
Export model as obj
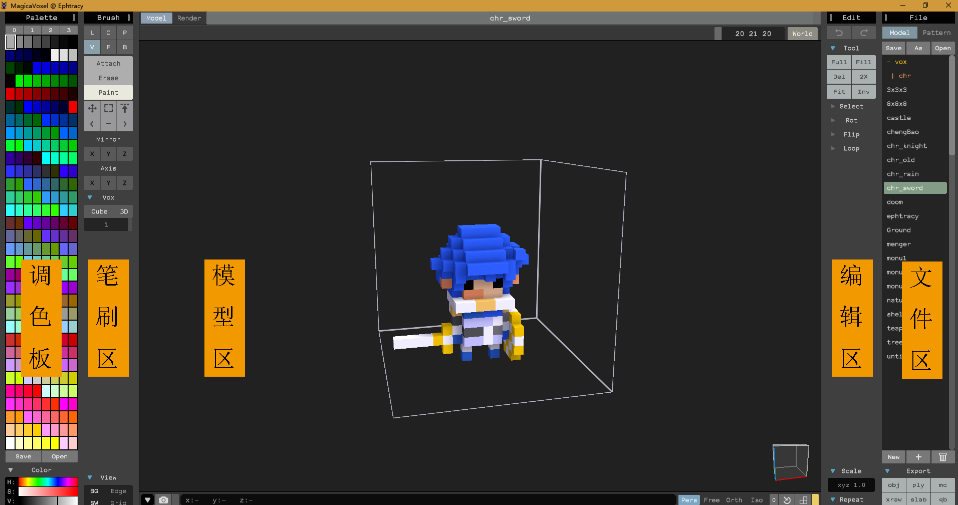(x=894, y=485)
